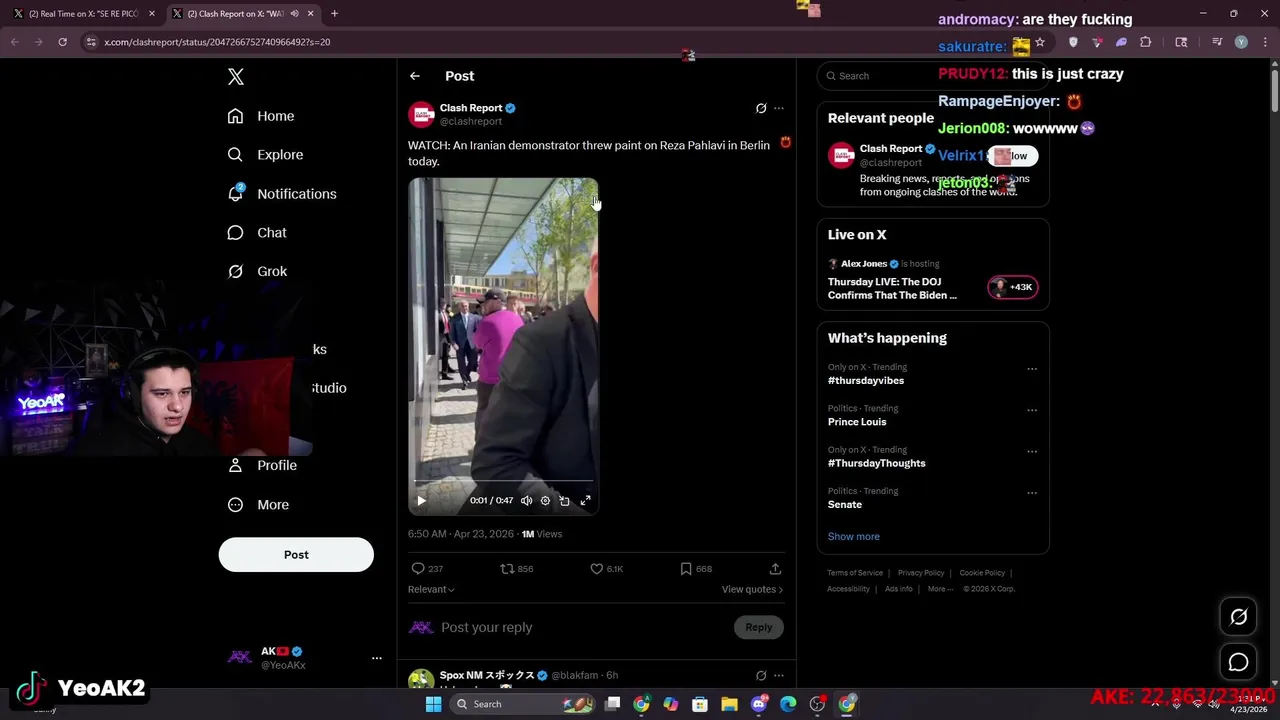Open Terms of Service footer link
This screenshot has width=1280, height=720.
pyautogui.click(x=855, y=573)
